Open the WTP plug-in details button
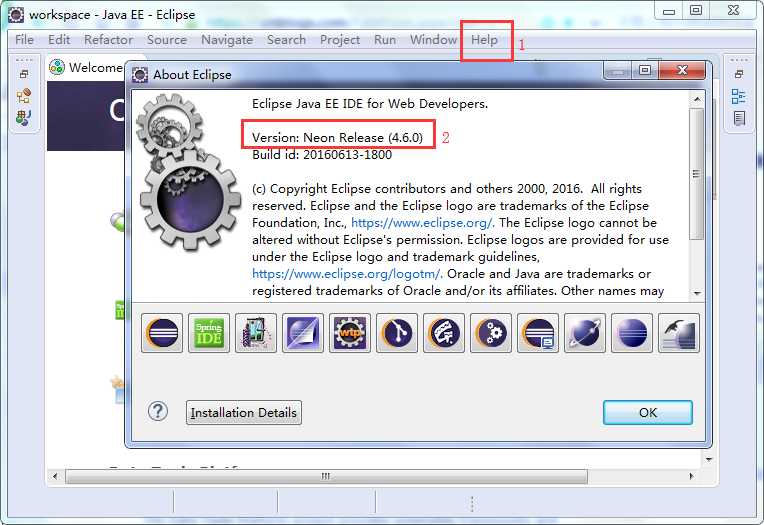 pyautogui.click(x=350, y=333)
